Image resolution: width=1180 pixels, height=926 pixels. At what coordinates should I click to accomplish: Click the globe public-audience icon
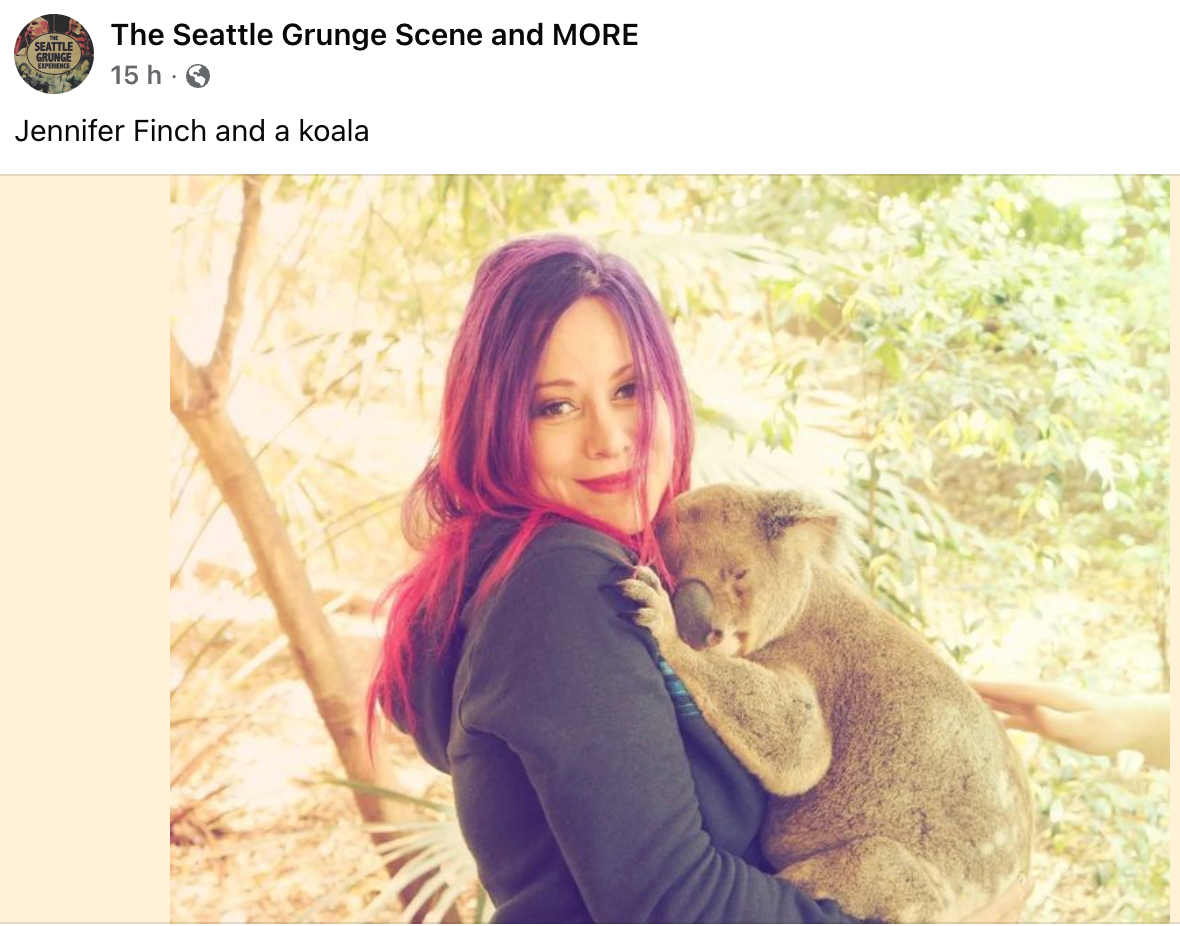point(198,76)
